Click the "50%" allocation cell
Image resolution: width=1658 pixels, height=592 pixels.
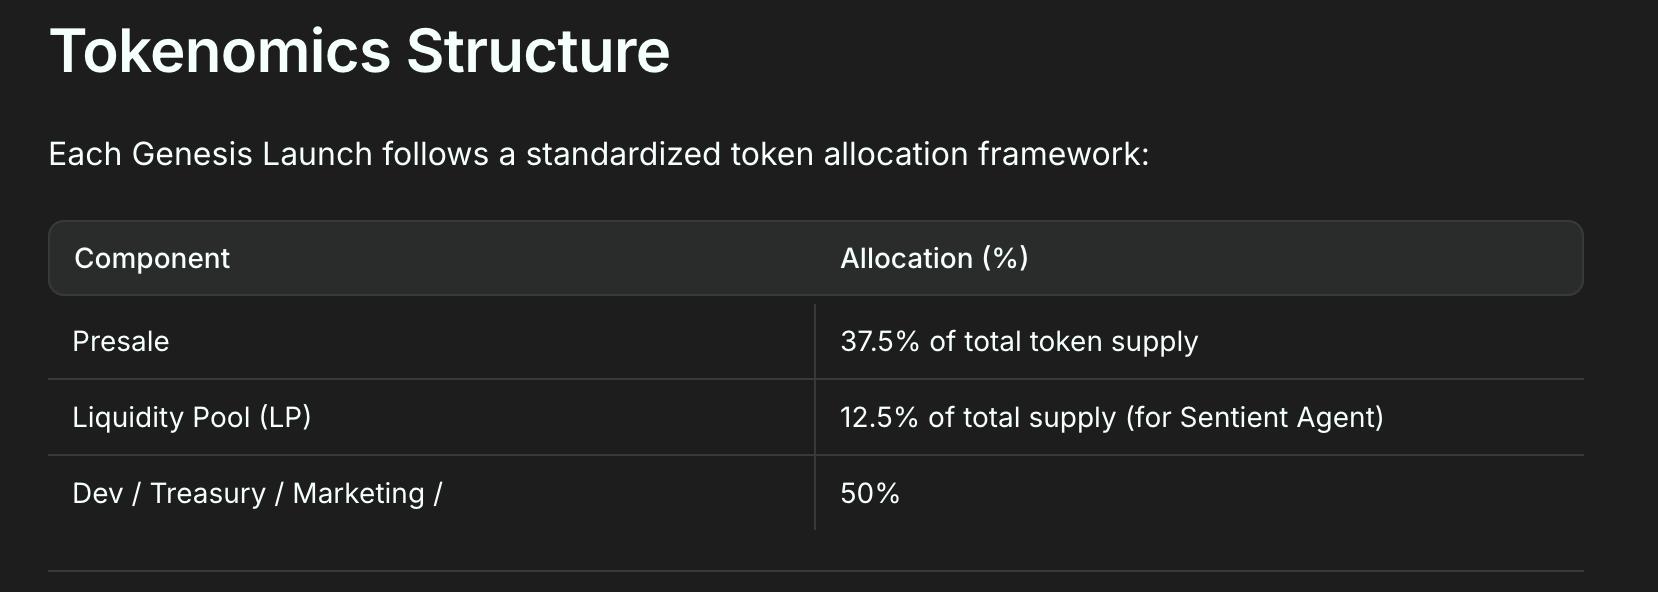tap(870, 493)
